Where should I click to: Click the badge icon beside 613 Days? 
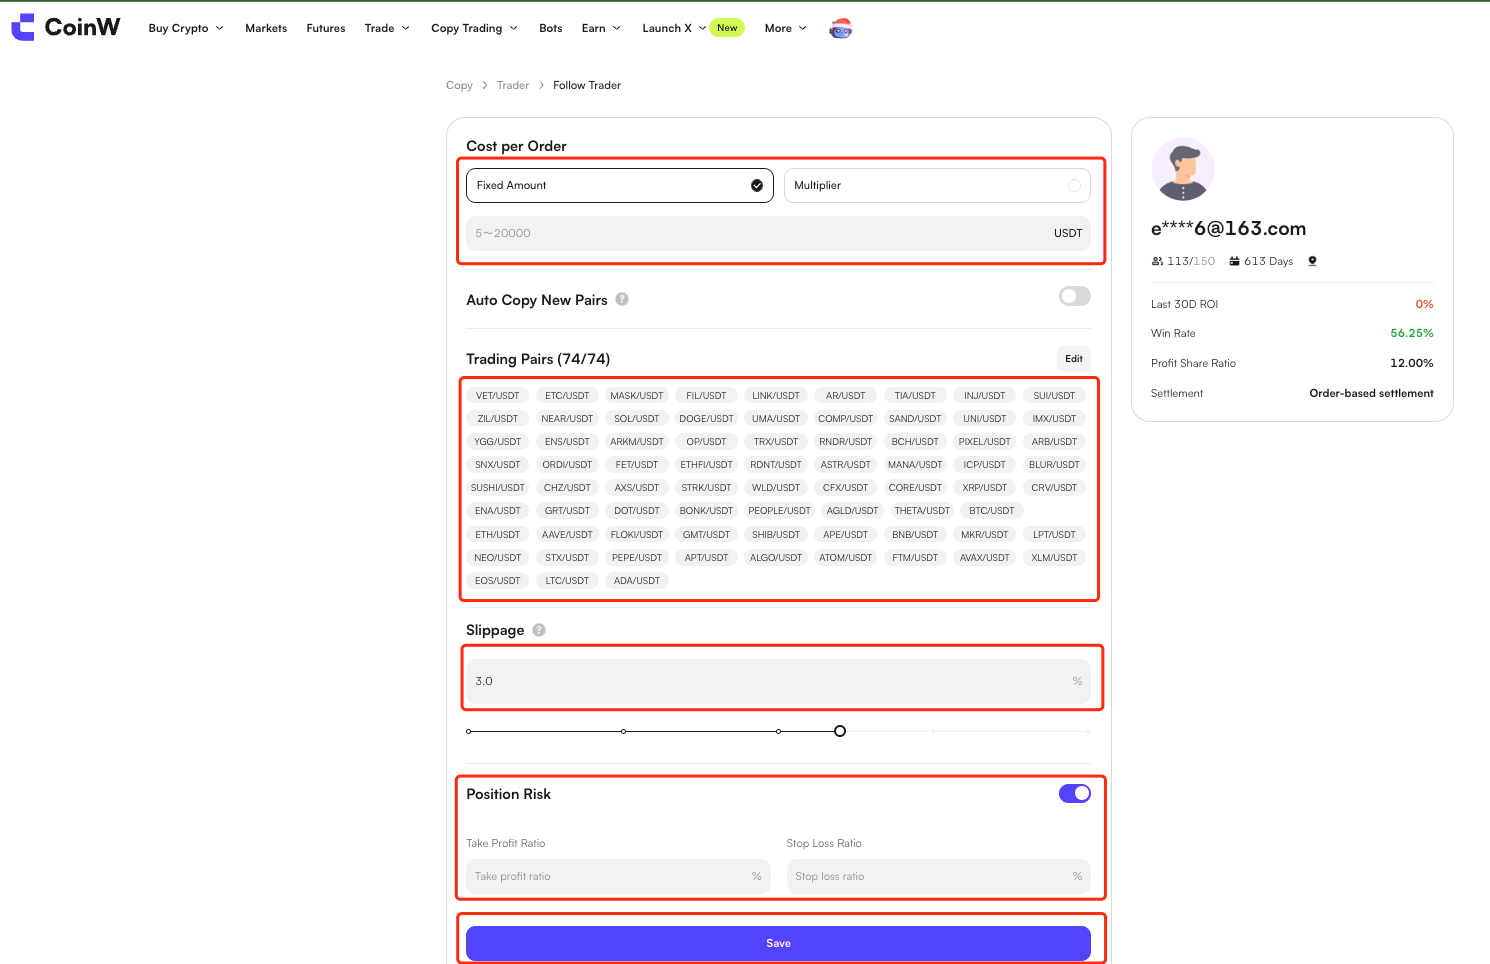pyautogui.click(x=1312, y=261)
